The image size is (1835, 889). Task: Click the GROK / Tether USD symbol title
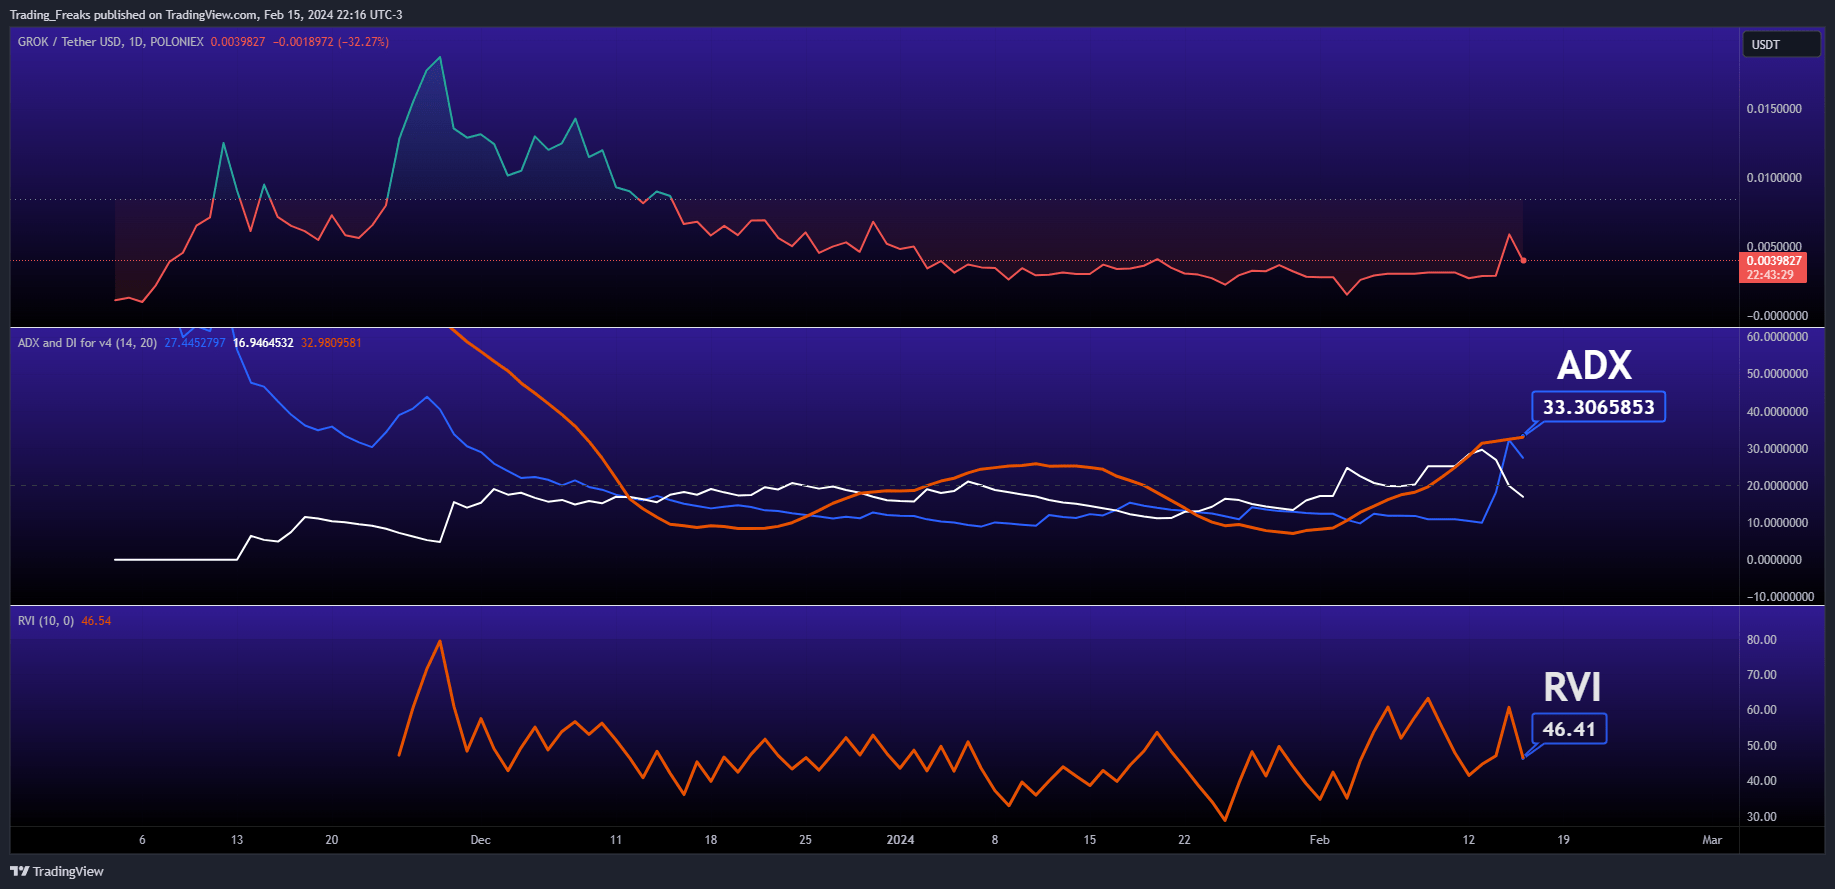point(70,42)
